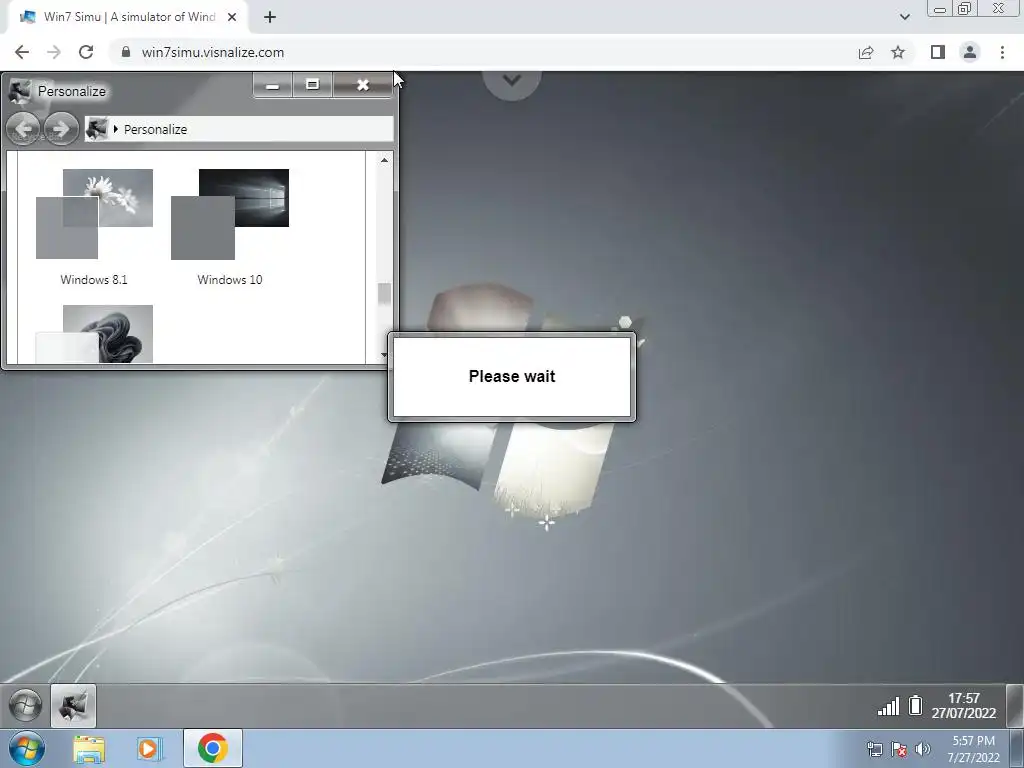1024x768 pixels.
Task: Go back in Personalize window
Action: (24, 129)
